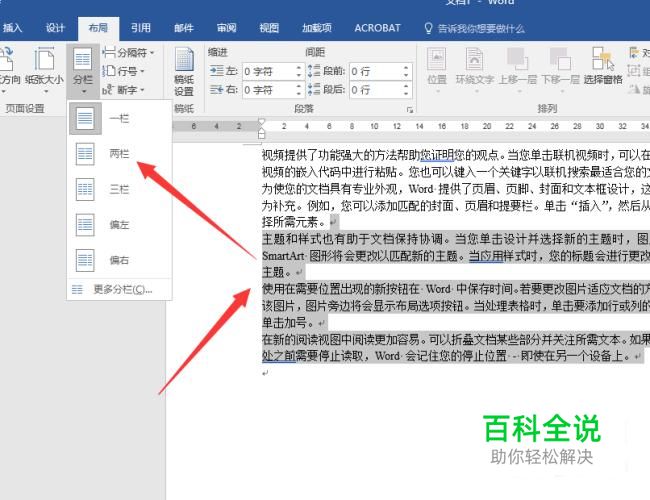
Task: Switch to the Review (审阅) tab
Action: coord(226,28)
